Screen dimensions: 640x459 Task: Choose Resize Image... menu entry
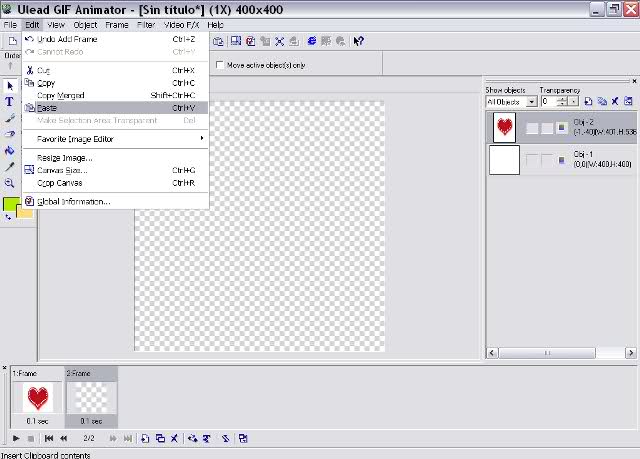[x=116, y=158]
